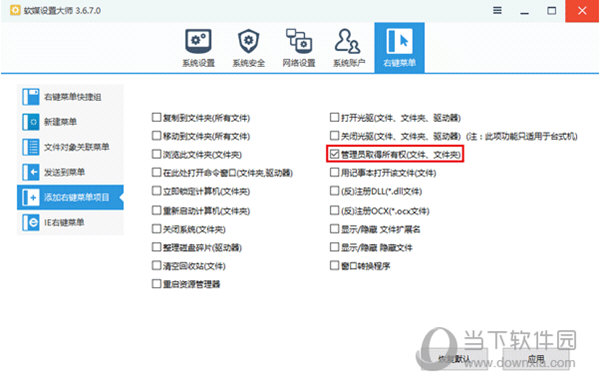The height and width of the screenshot is (392, 600).
Task: Click the 恢复默认 button
Action: click(x=454, y=359)
